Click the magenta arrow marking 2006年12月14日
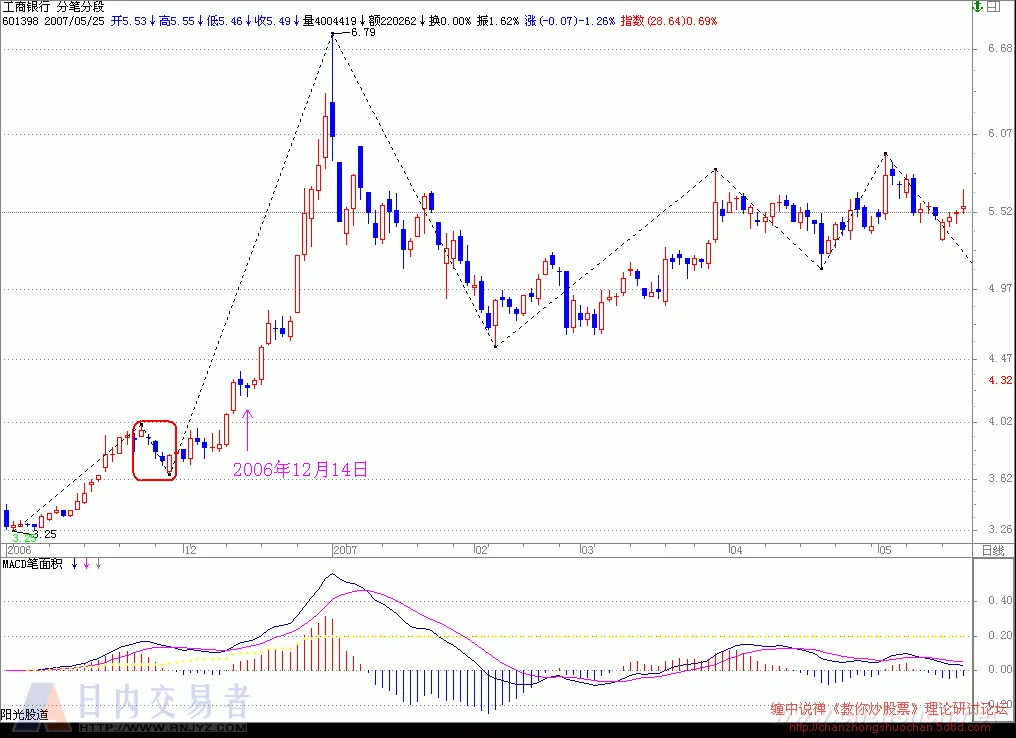The image size is (1016, 738). click(x=247, y=430)
